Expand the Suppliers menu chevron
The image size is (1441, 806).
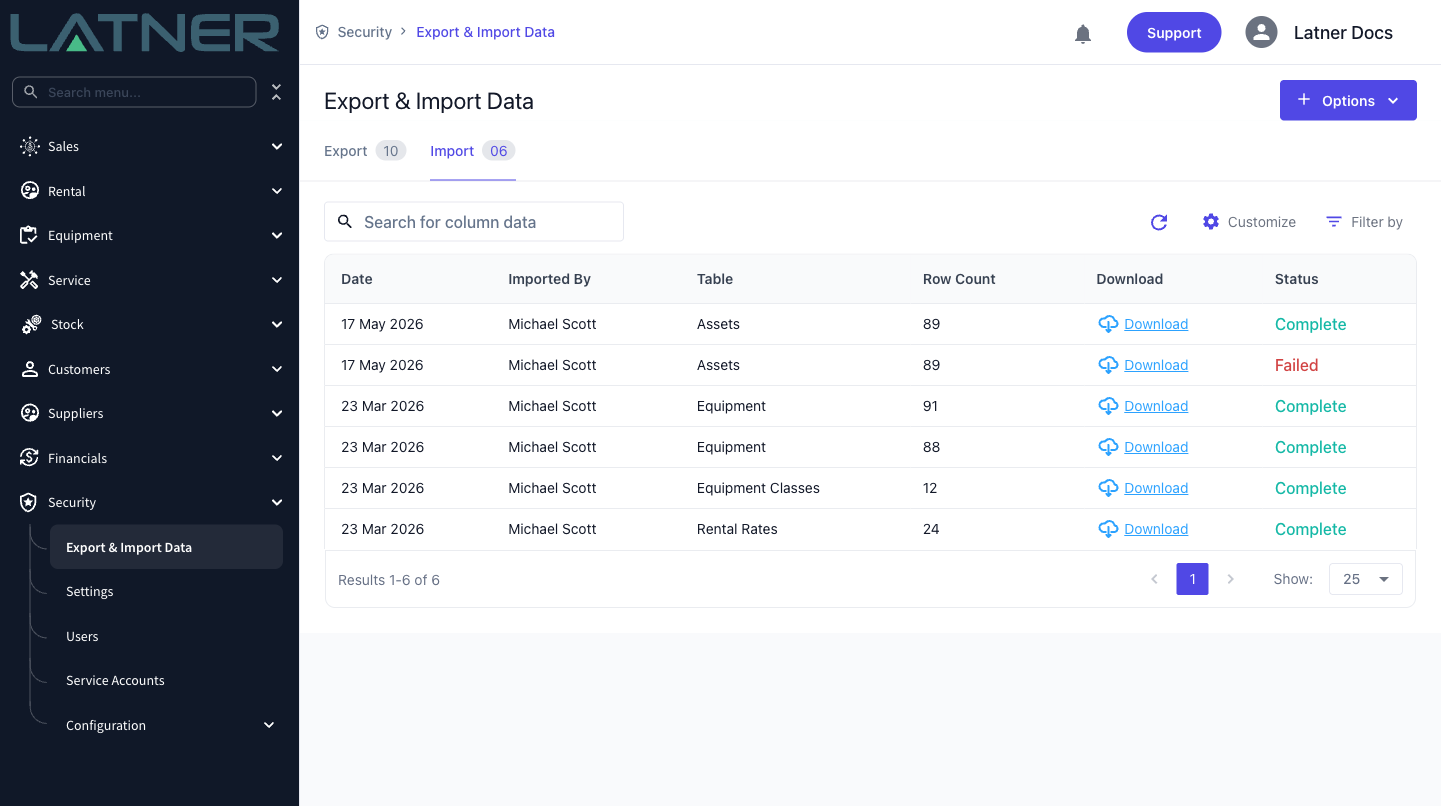[x=277, y=413]
